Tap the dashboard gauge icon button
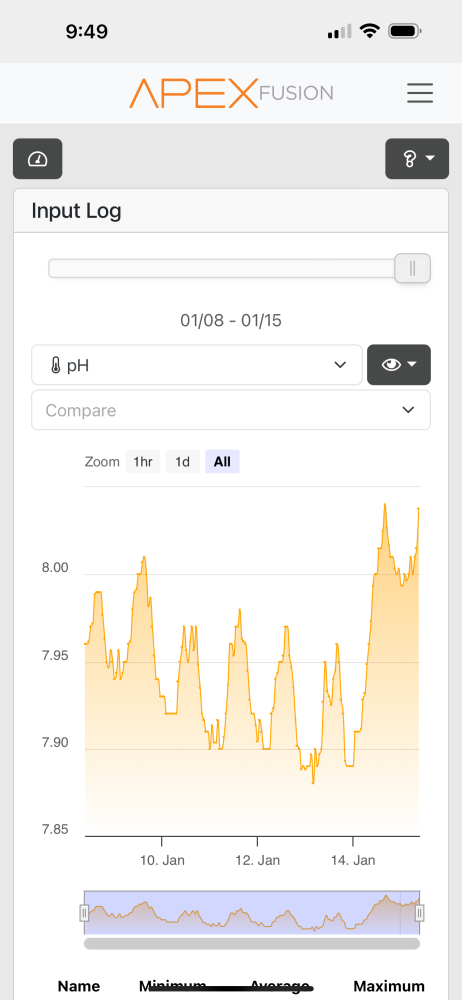Screen dimensions: 462x1000 pyautogui.click(x=38, y=158)
